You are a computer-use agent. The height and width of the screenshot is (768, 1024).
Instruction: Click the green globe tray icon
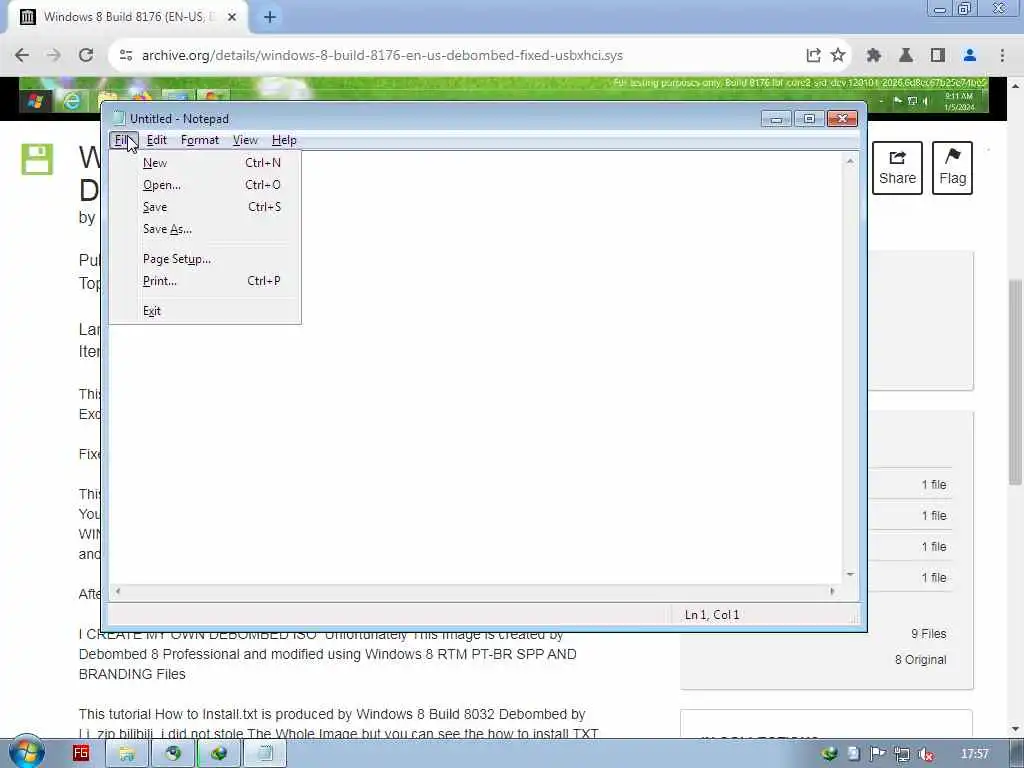coord(829,754)
